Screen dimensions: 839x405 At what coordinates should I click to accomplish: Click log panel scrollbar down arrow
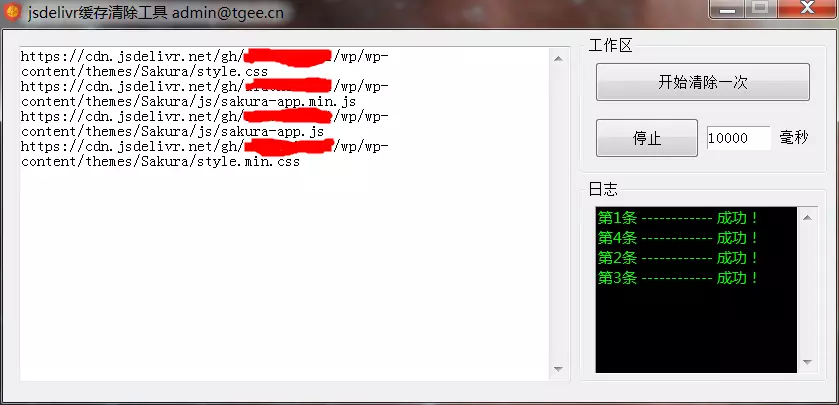[807, 362]
